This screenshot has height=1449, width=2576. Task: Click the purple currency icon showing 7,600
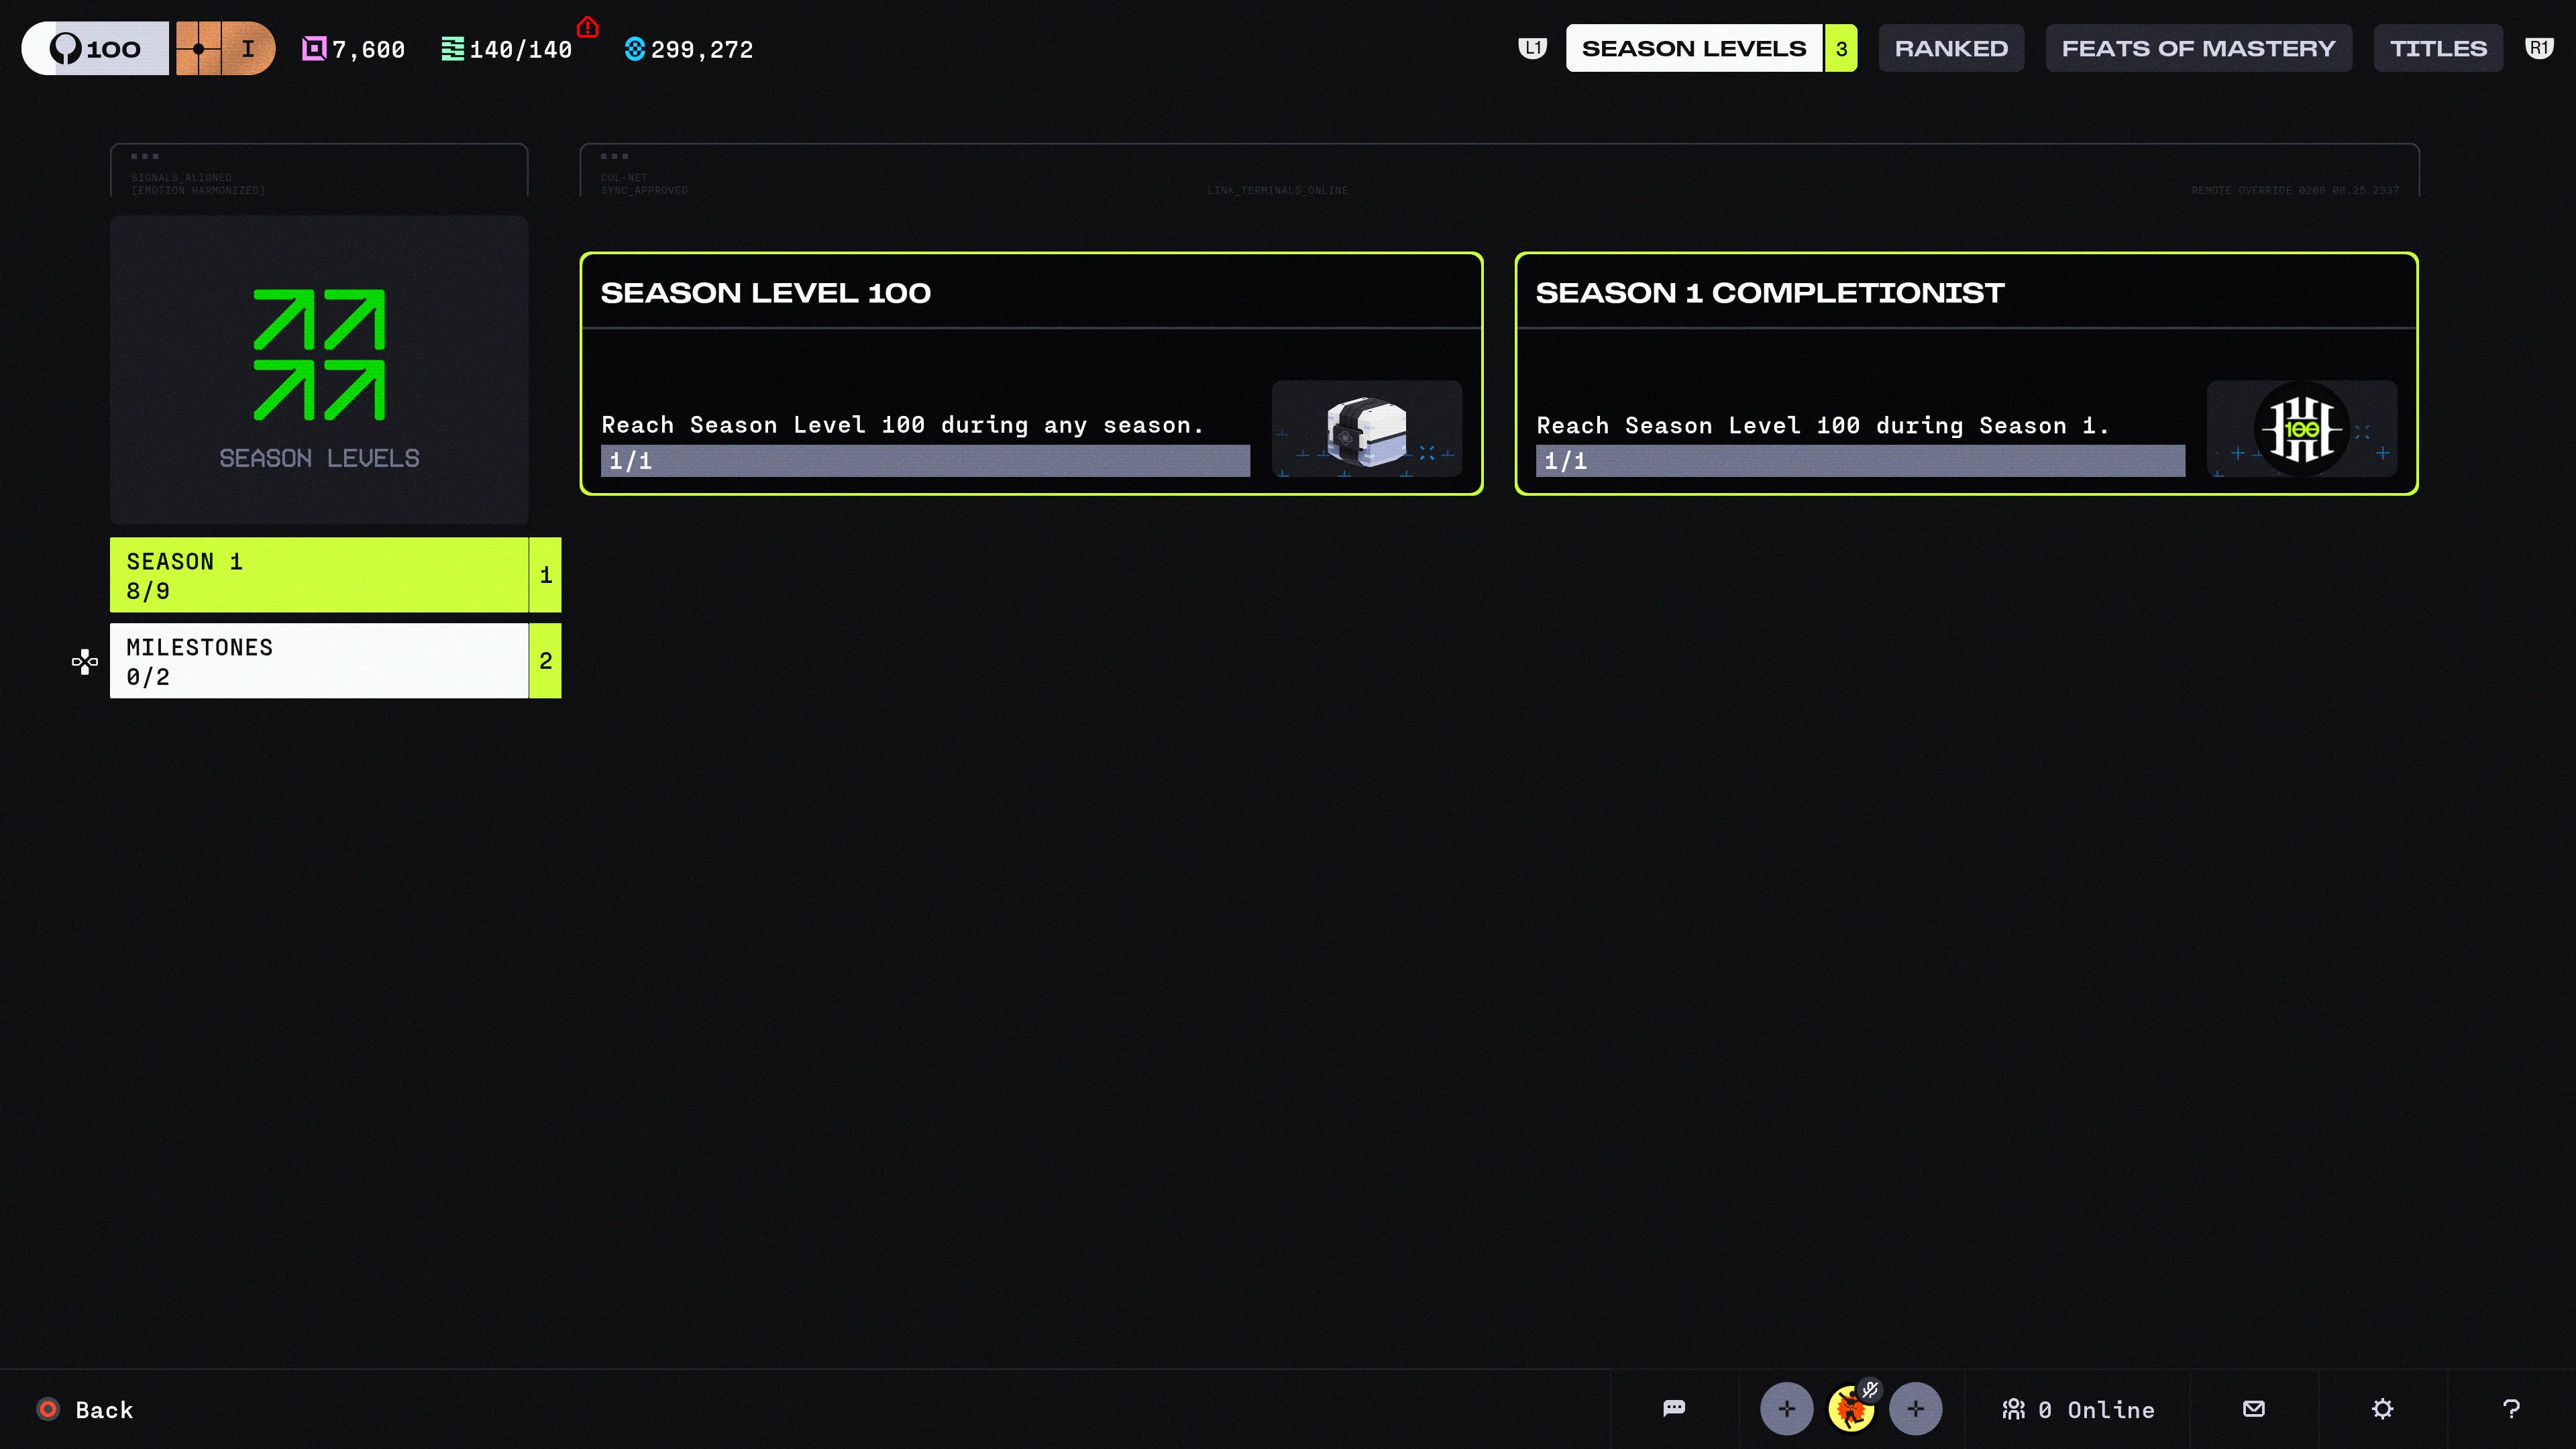[x=314, y=48]
